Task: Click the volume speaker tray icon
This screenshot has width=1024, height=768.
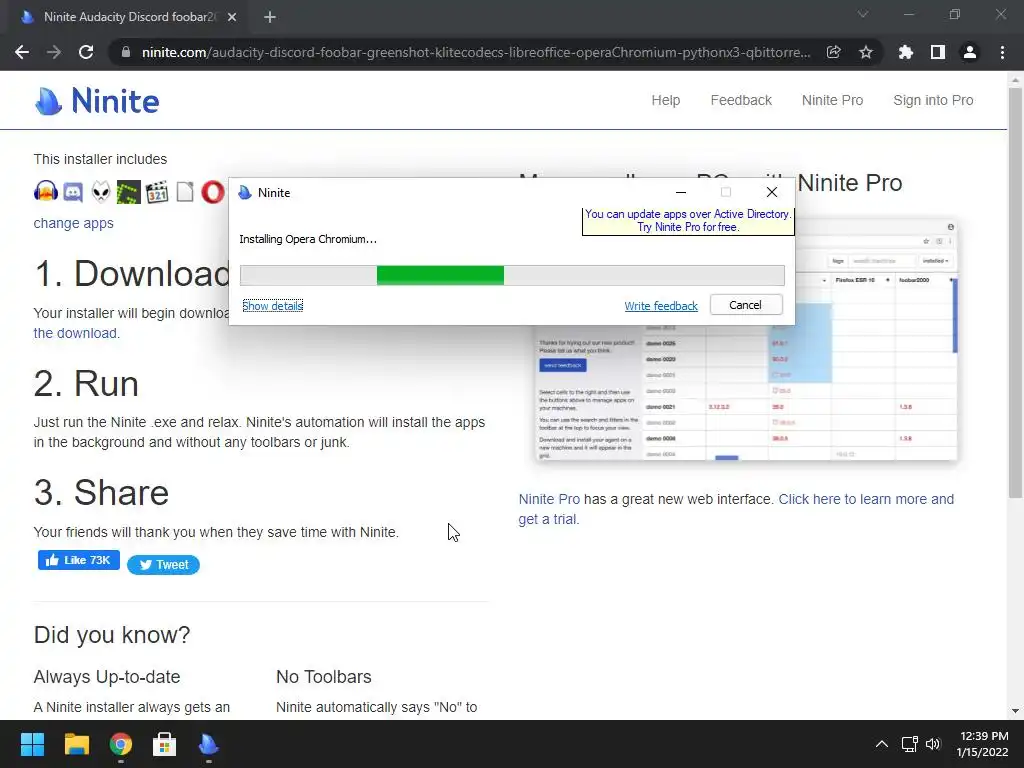Action: (x=933, y=744)
